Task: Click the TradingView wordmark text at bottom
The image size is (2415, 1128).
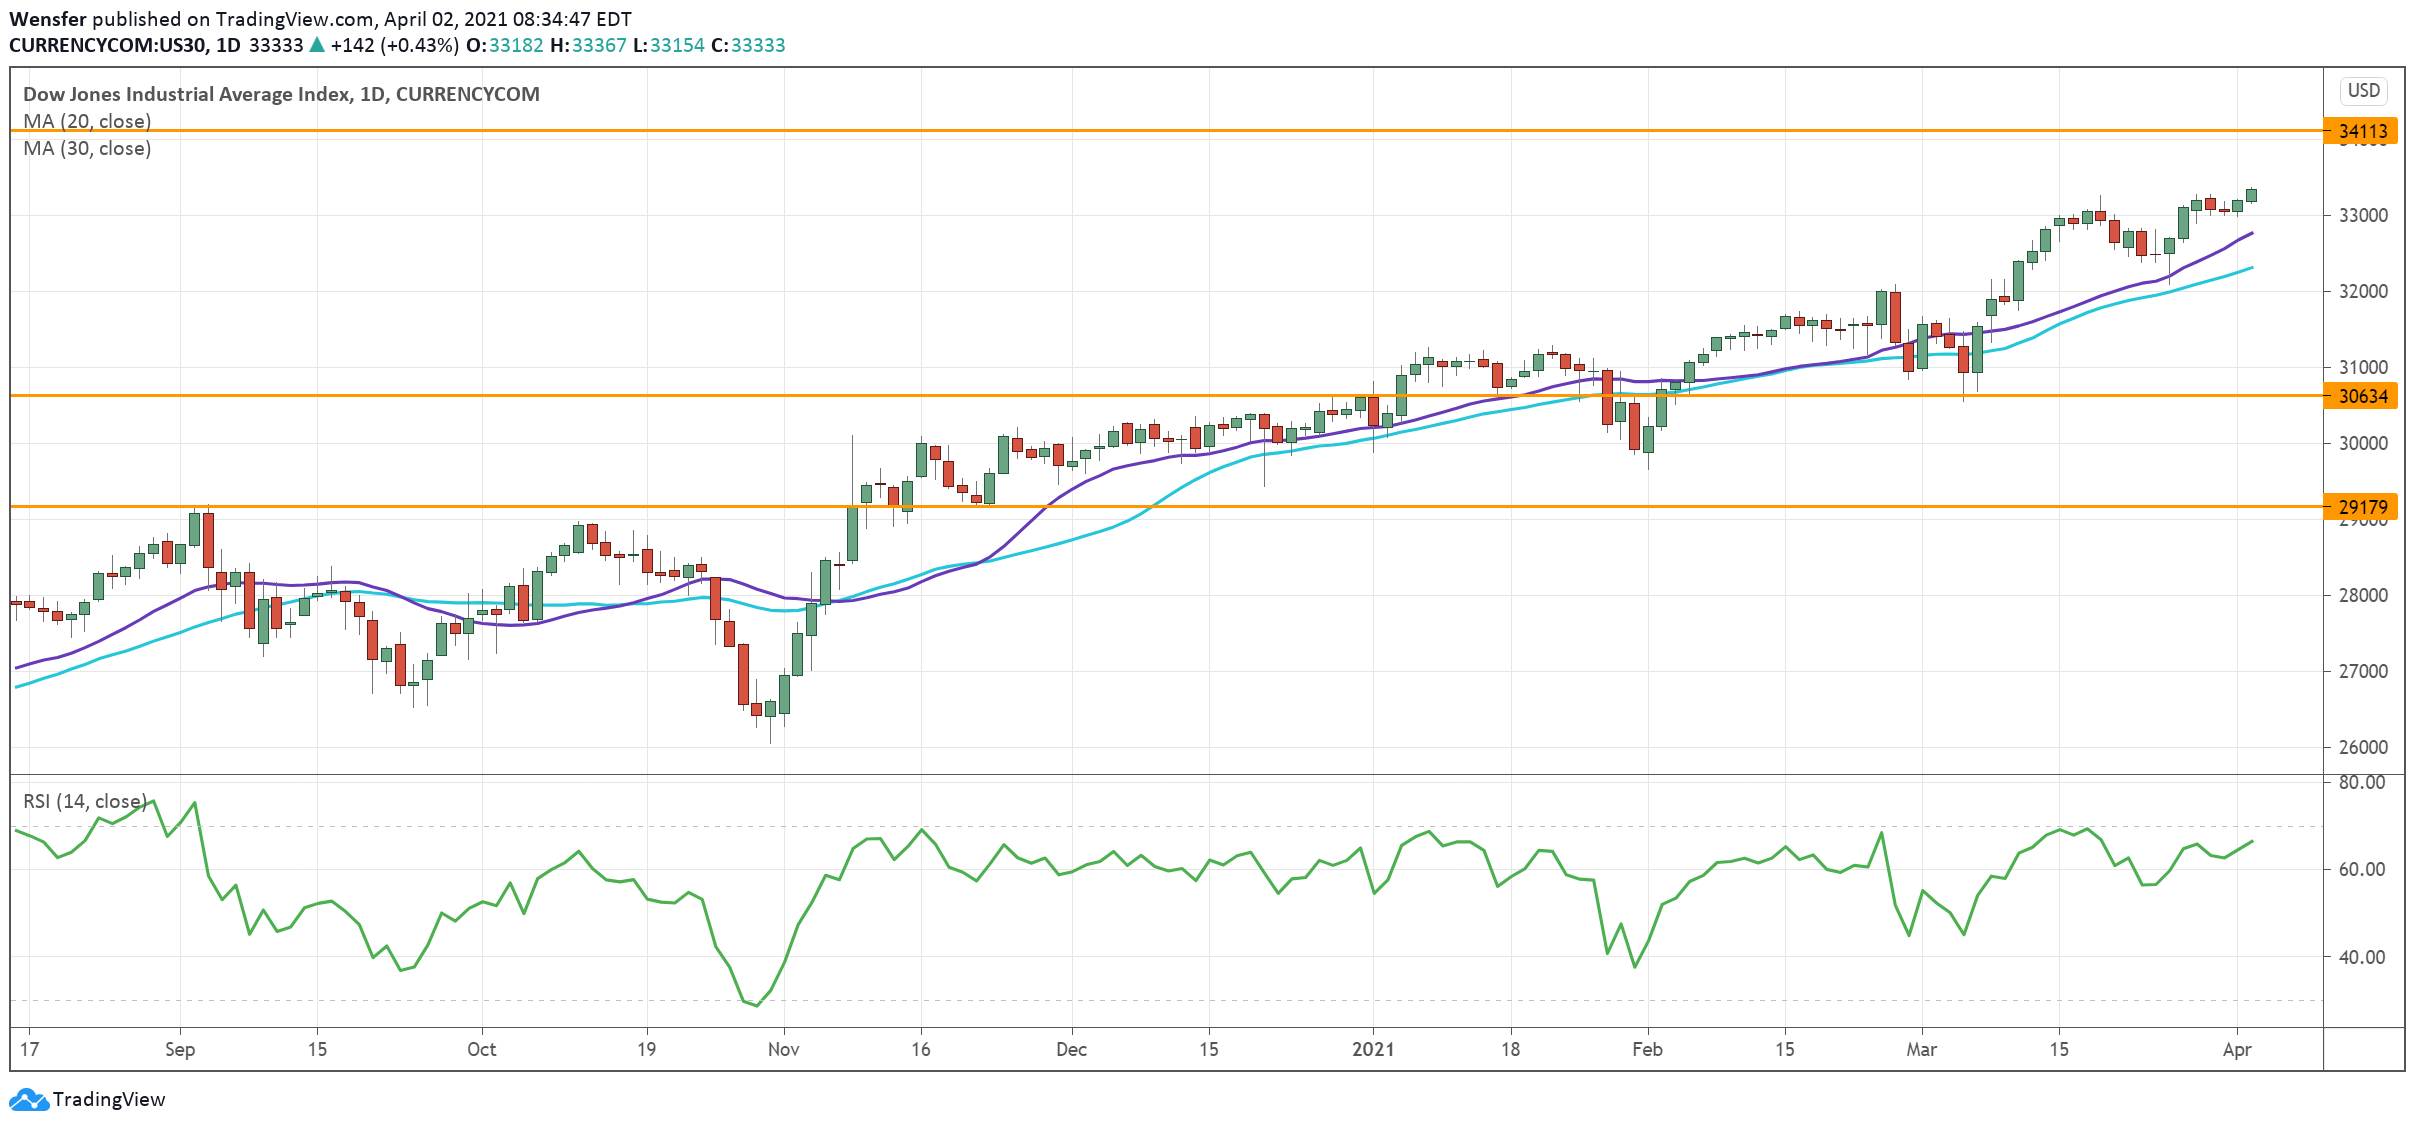Action: click(x=109, y=1100)
